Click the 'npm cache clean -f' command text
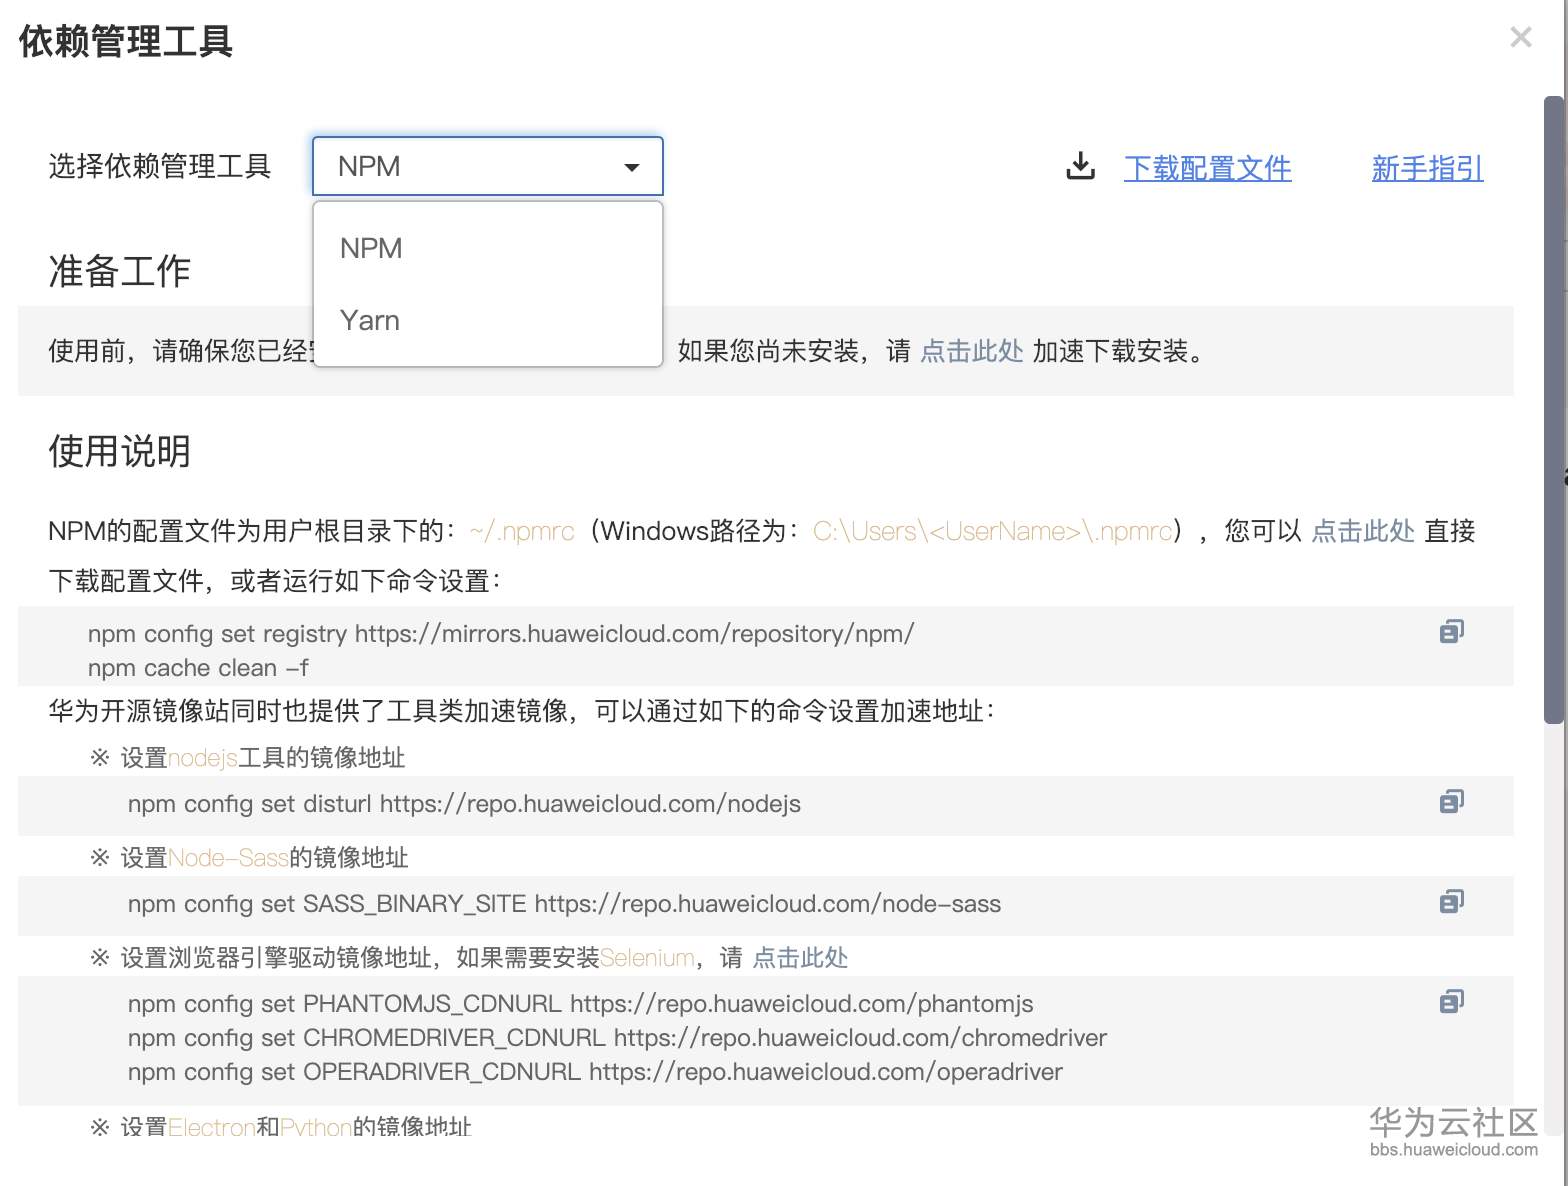This screenshot has height=1186, width=1568. point(198,668)
